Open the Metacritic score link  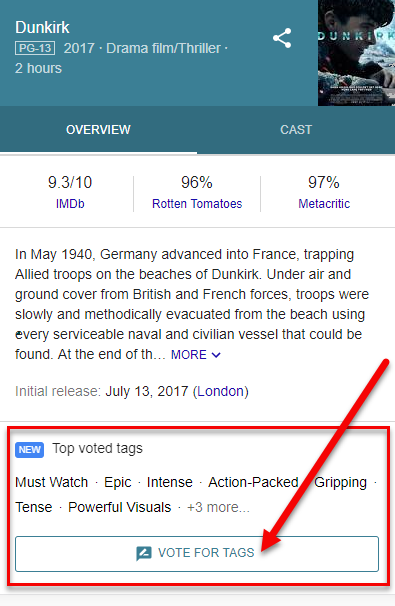click(324, 204)
